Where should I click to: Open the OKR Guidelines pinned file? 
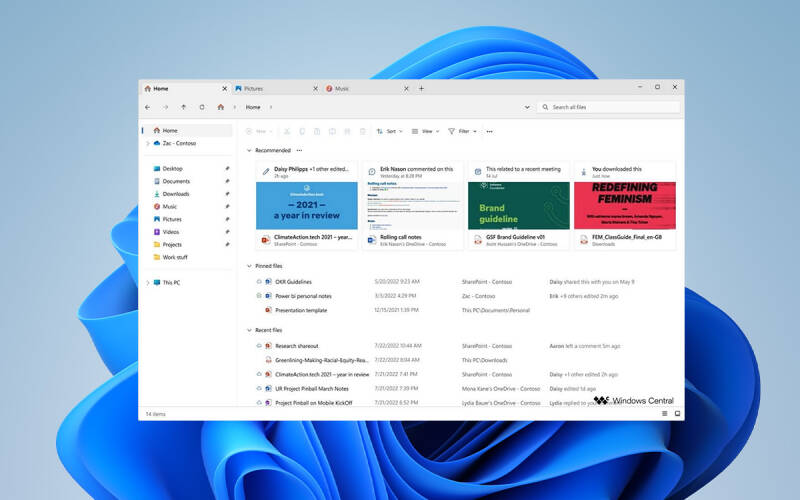pos(293,282)
